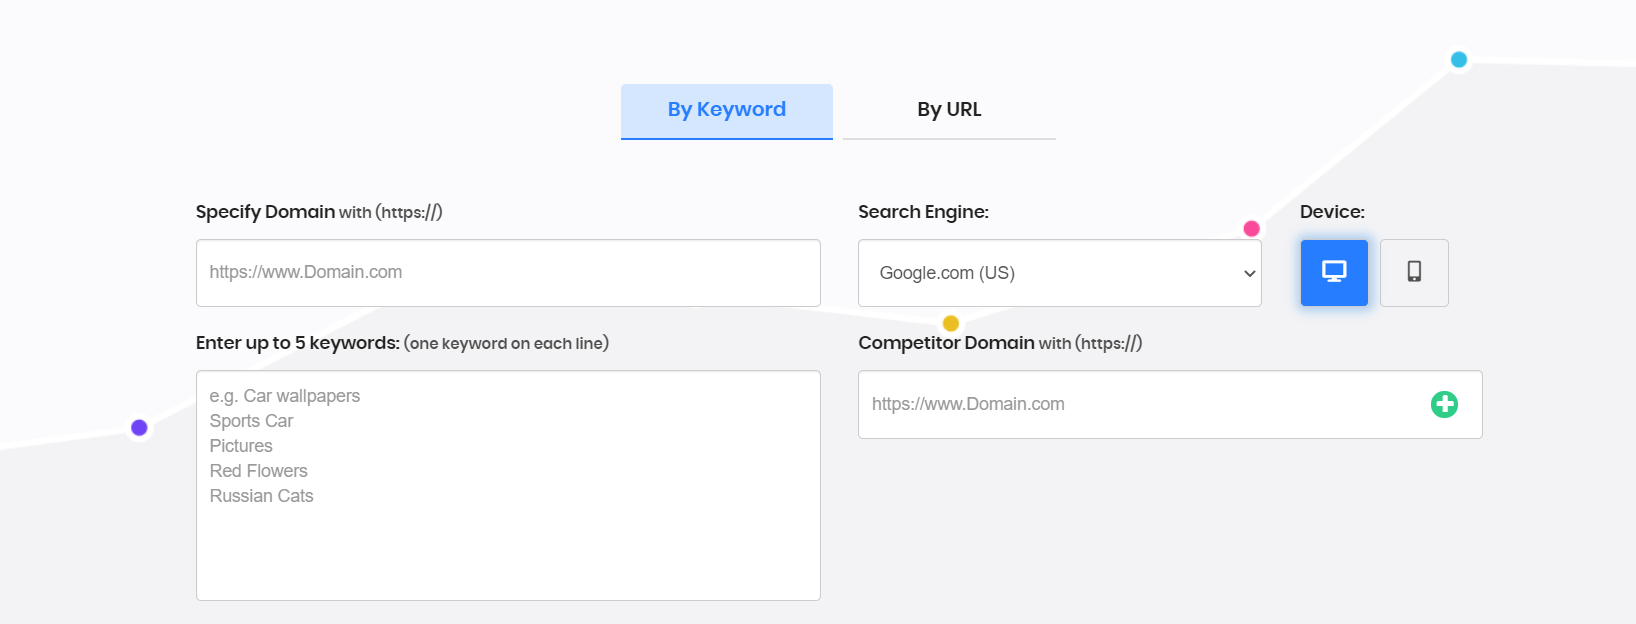
Task: Click the 'Search Engine:' label
Action: [x=923, y=212]
